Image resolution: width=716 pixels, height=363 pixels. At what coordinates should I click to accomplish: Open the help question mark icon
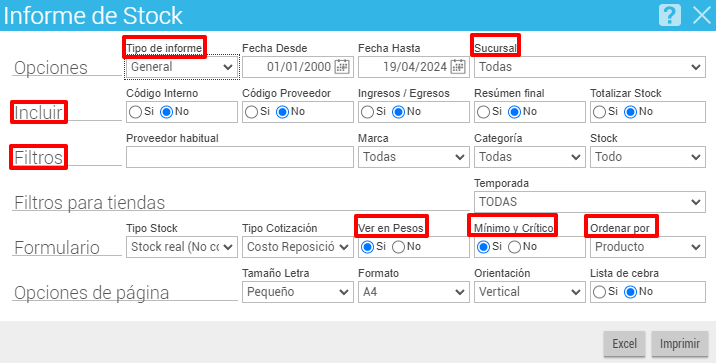point(670,15)
